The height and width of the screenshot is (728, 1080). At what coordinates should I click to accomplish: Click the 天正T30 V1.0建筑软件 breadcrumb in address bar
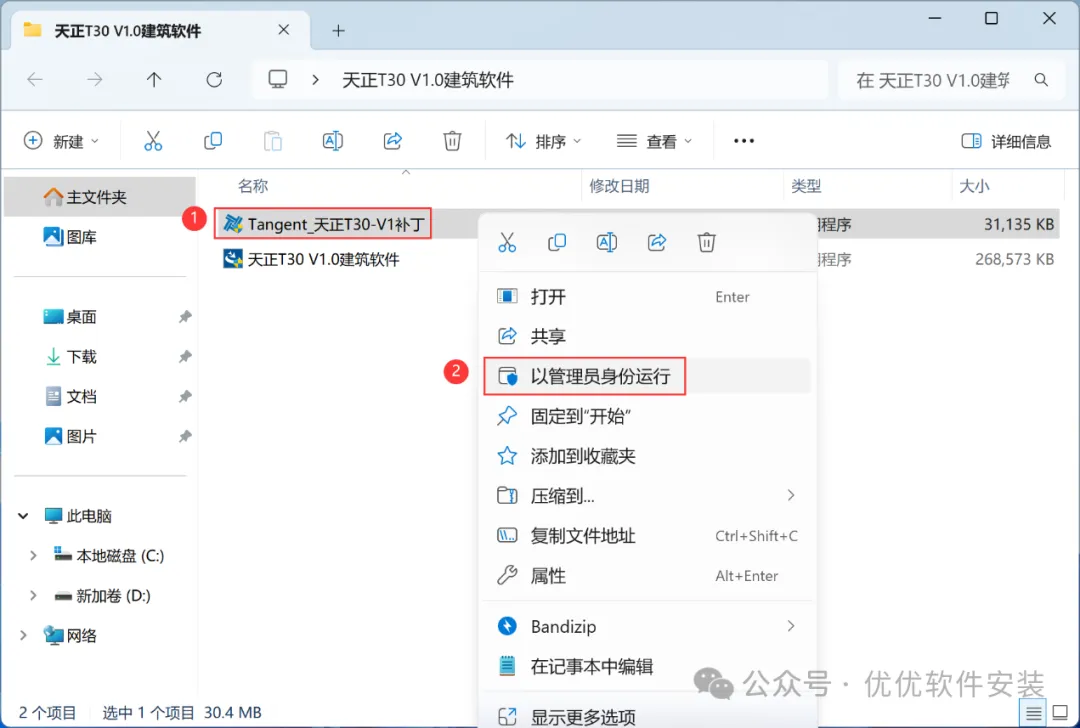pyautogui.click(x=428, y=80)
